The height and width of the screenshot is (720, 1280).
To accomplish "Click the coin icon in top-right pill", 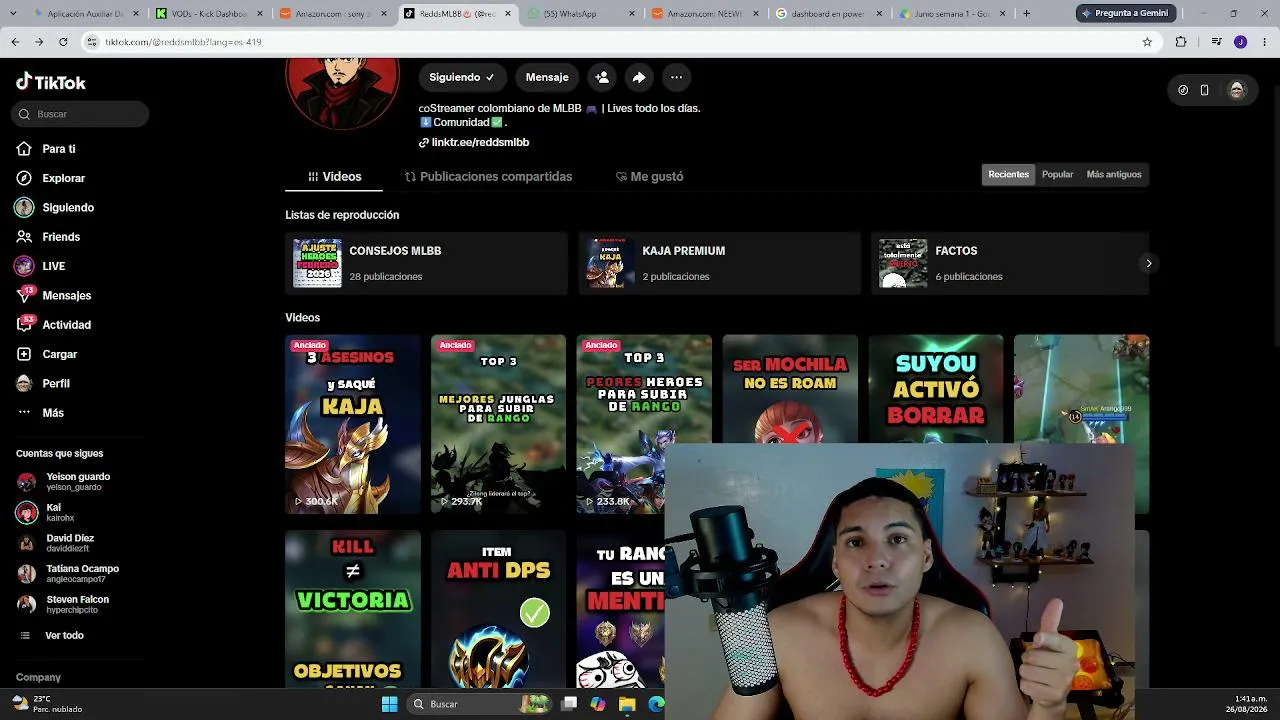I will tap(1183, 90).
